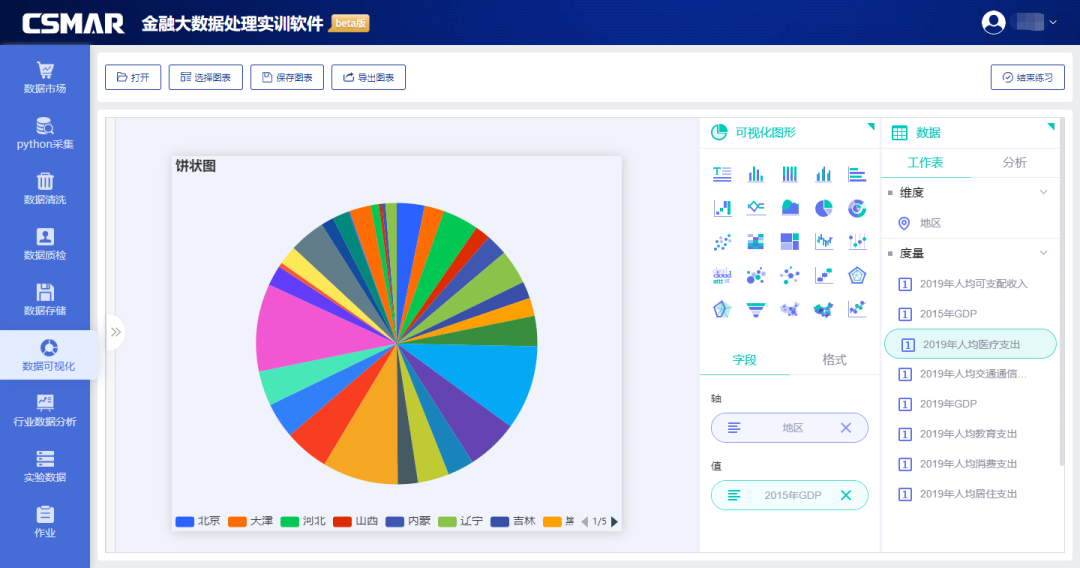The image size is (1080, 568).
Task: Choose the word cloud chart icon
Action: [x=722, y=274]
